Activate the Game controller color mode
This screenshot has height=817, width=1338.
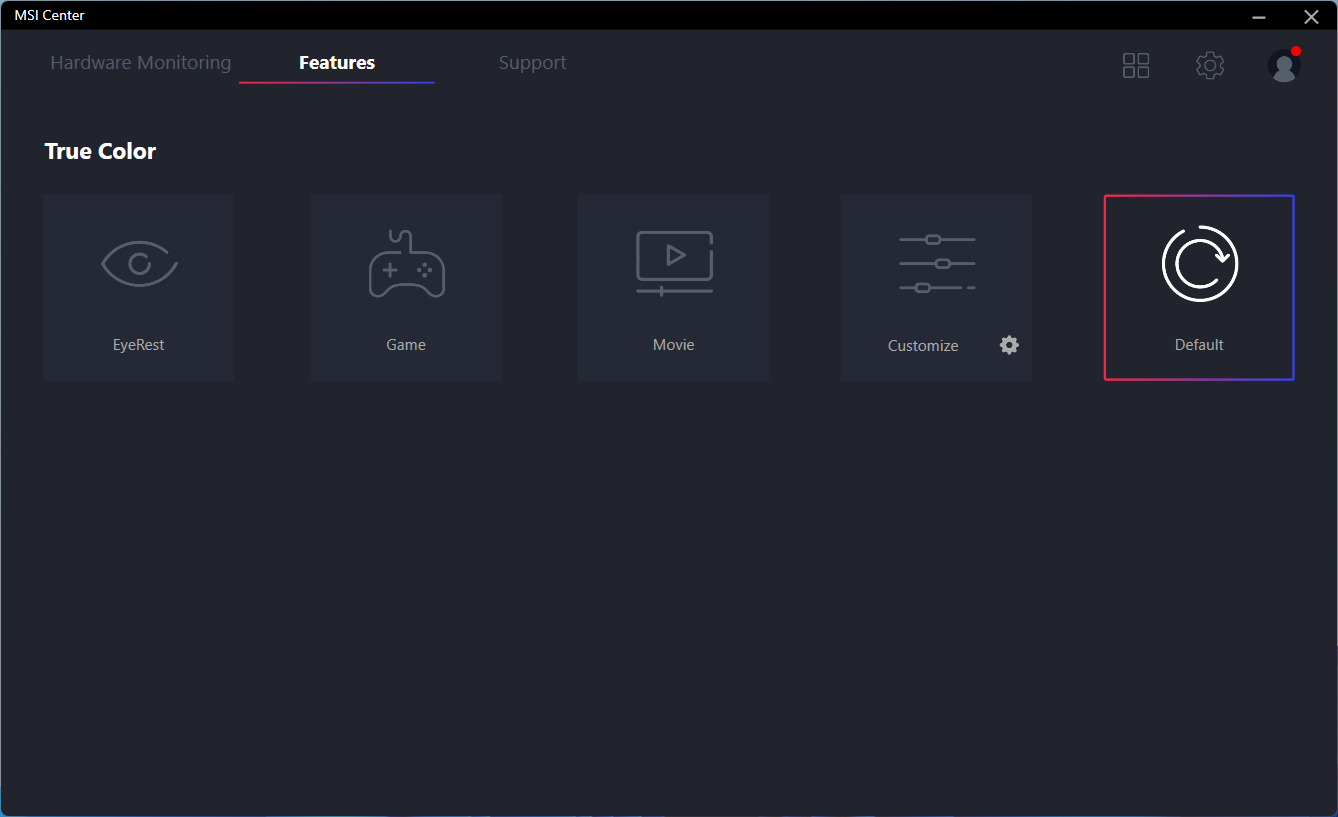(406, 288)
